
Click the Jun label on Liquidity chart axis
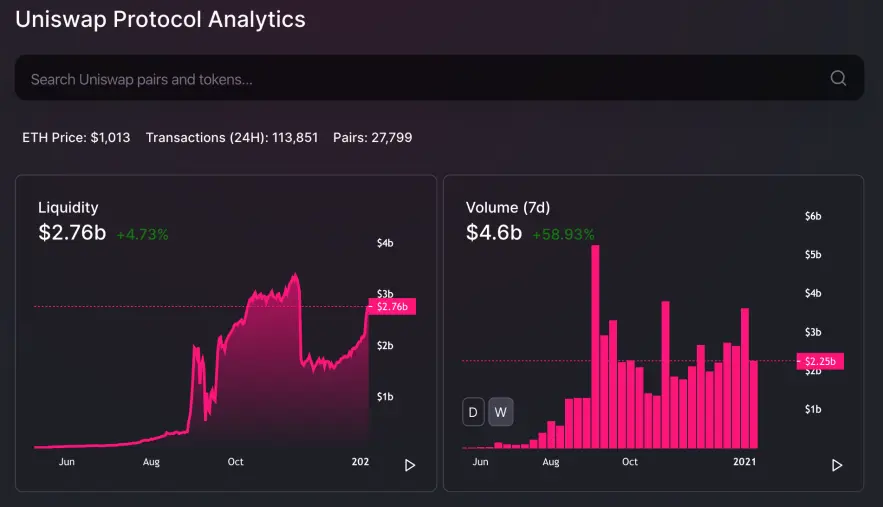(x=66, y=461)
